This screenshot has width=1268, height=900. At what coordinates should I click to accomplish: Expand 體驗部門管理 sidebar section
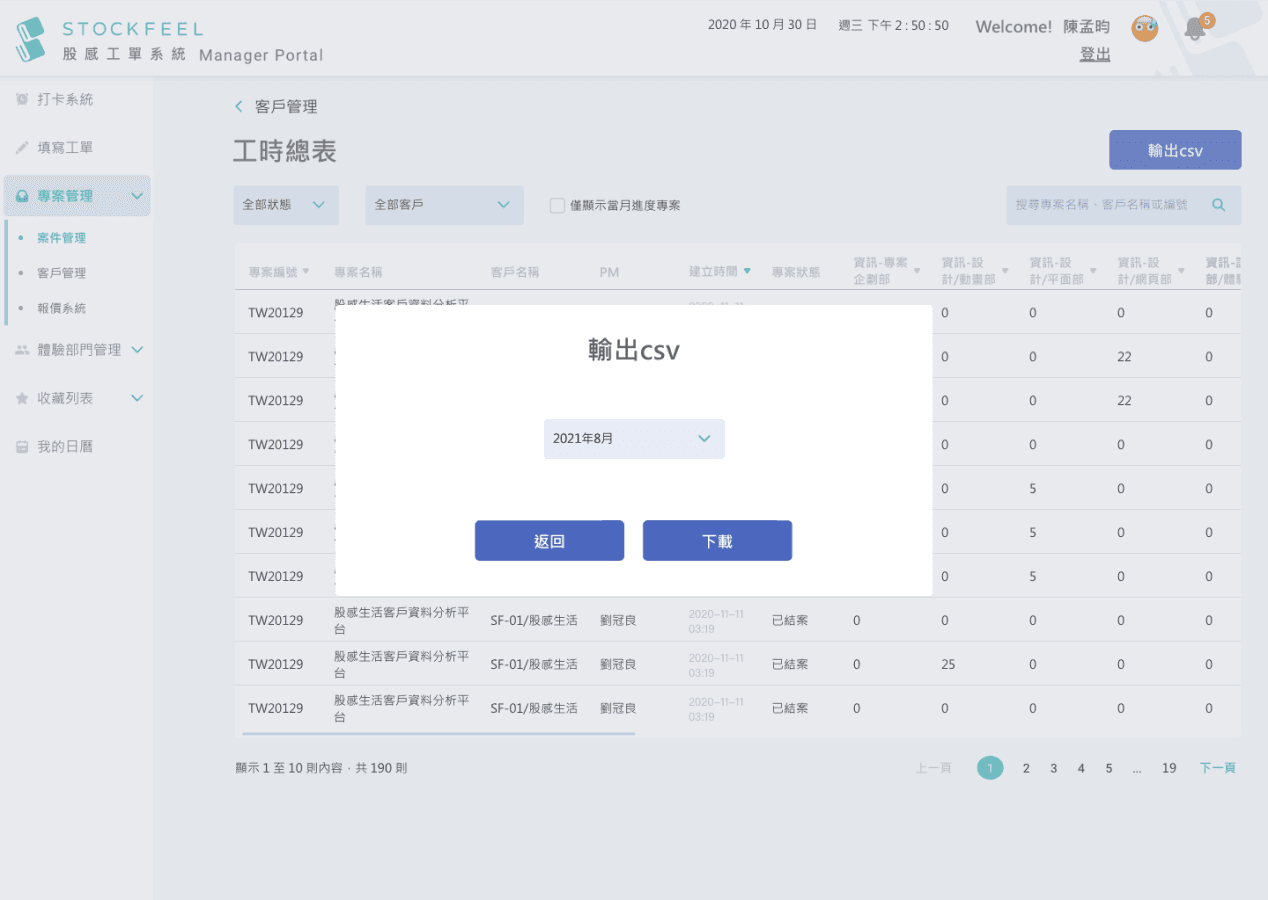78,350
